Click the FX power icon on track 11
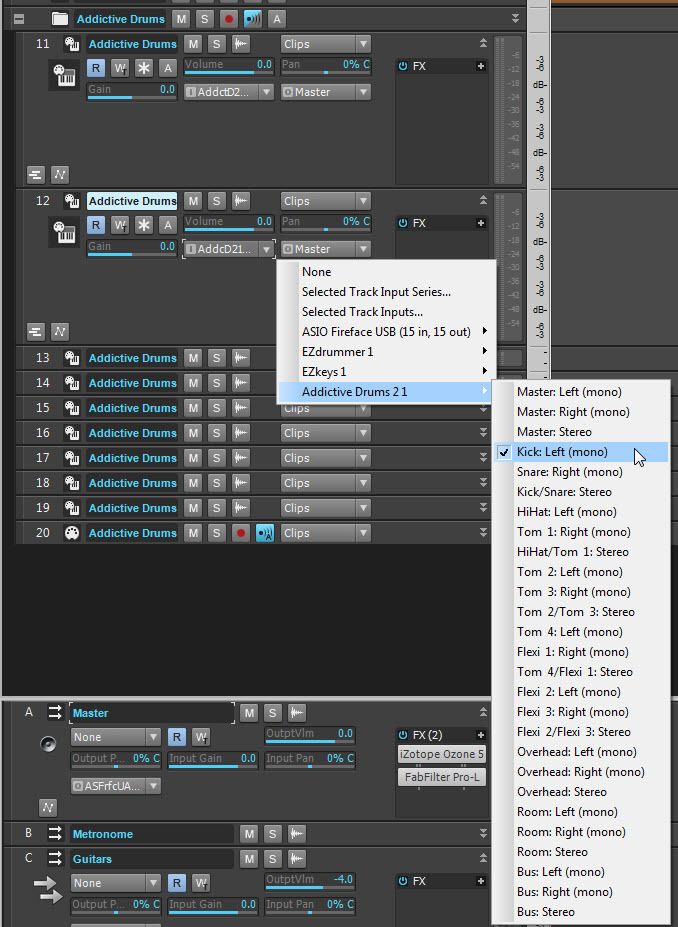Viewport: 678px width, 927px height. 403,66
